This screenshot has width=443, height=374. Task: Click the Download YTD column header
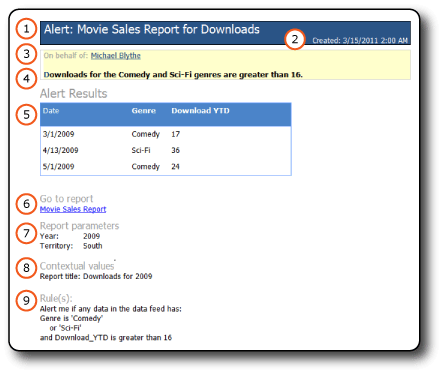[200, 111]
